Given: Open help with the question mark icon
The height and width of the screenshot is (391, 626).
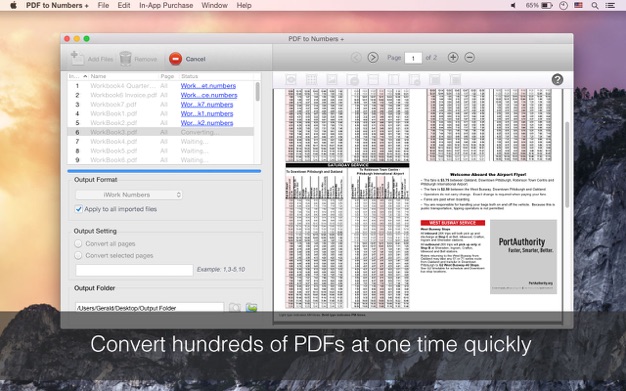Looking at the screenshot, I should coord(557,79).
